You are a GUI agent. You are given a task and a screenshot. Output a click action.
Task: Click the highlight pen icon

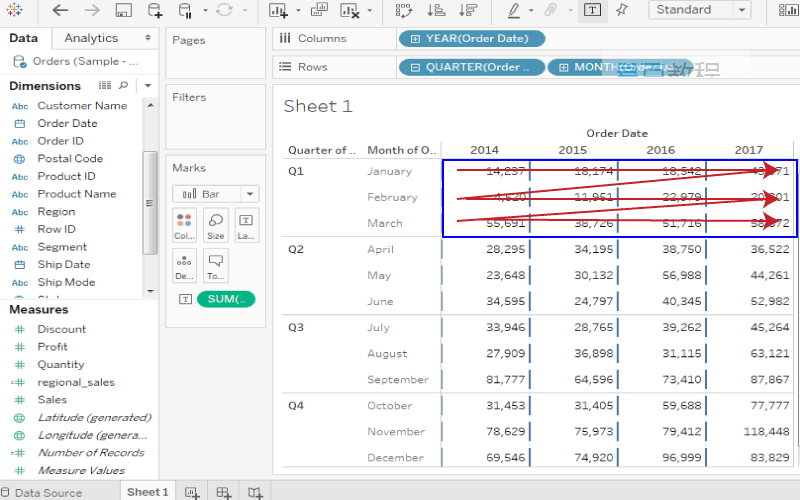[x=514, y=10]
